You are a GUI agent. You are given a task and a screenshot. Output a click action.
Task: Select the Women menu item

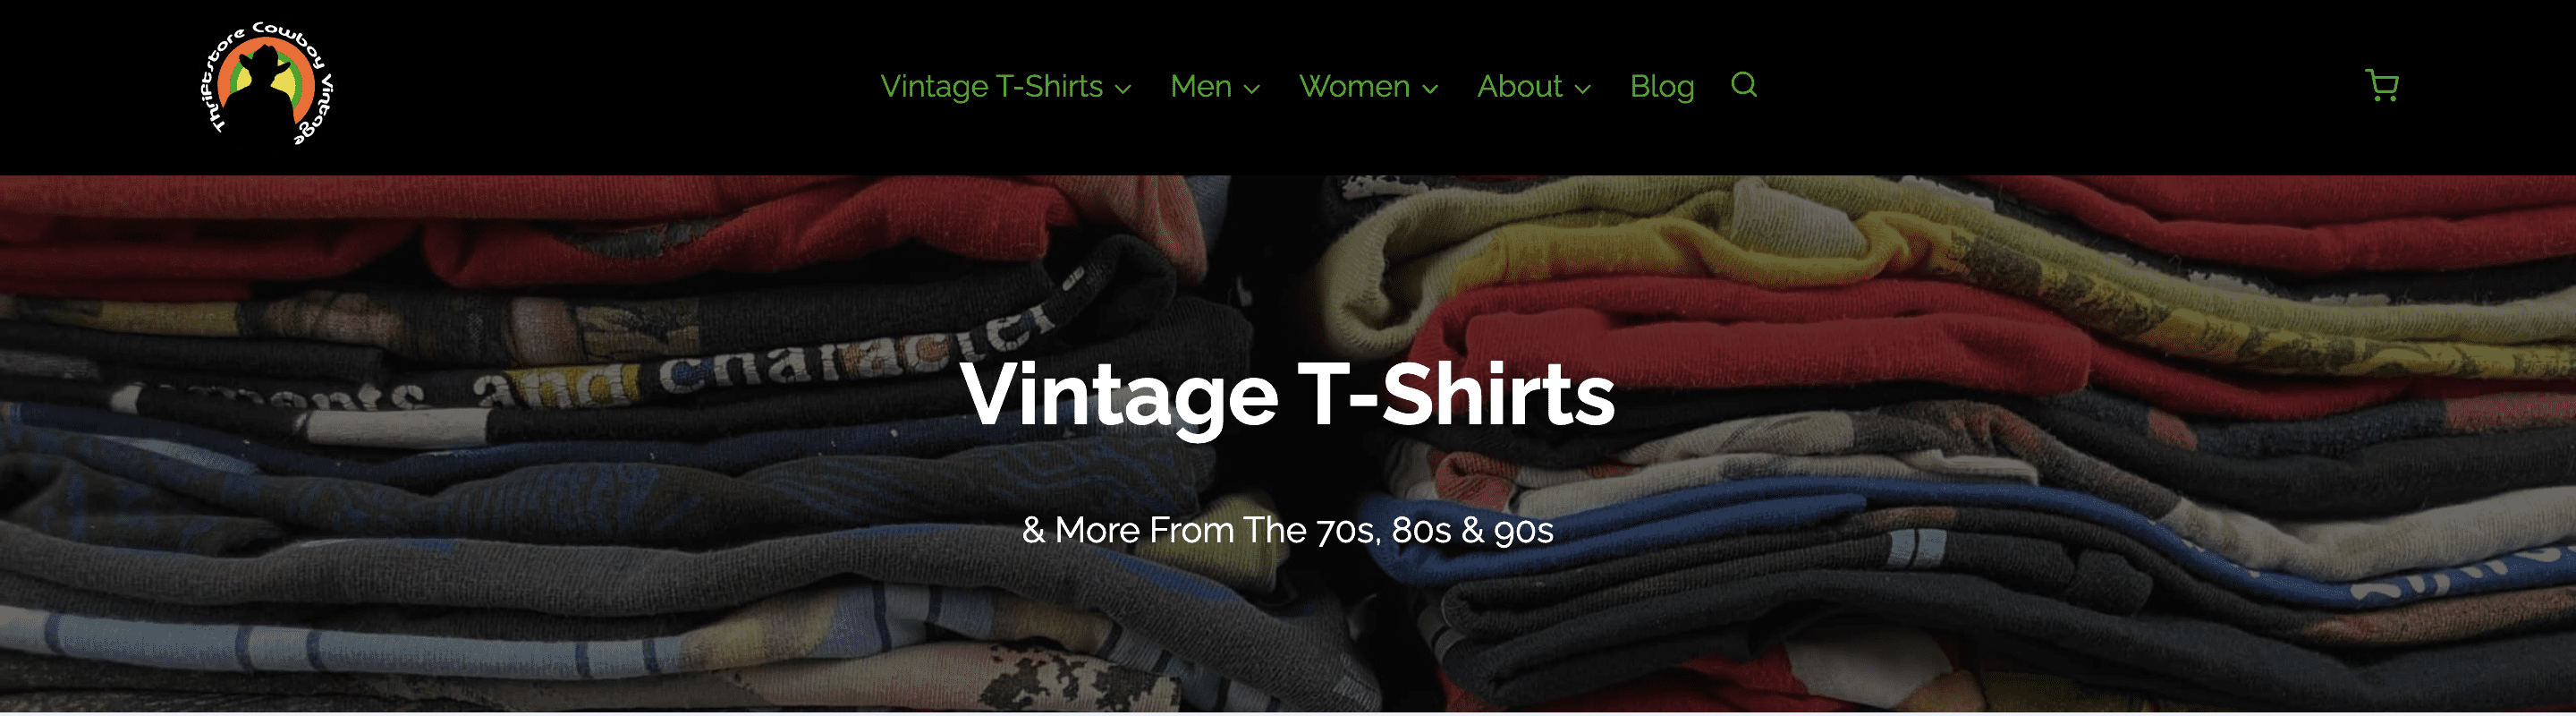click(x=1354, y=86)
